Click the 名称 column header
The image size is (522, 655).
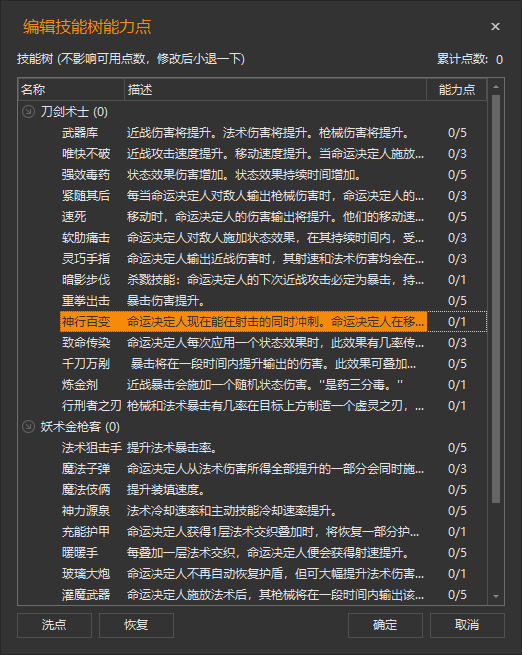coord(71,89)
